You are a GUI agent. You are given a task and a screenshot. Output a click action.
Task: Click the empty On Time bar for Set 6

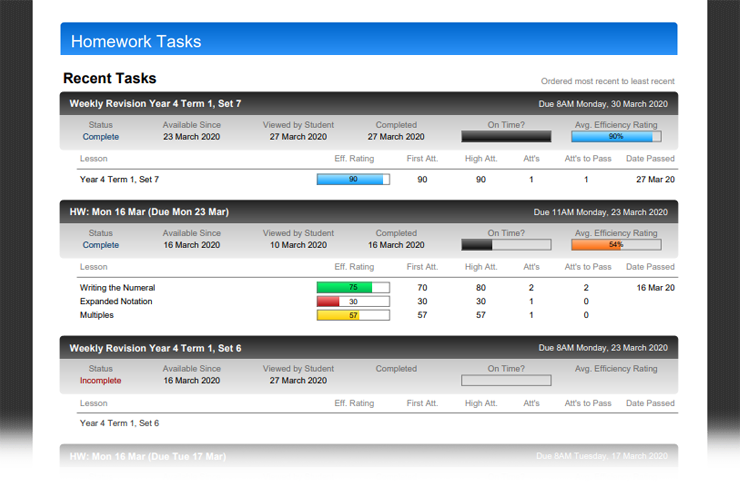pyautogui.click(x=505, y=381)
